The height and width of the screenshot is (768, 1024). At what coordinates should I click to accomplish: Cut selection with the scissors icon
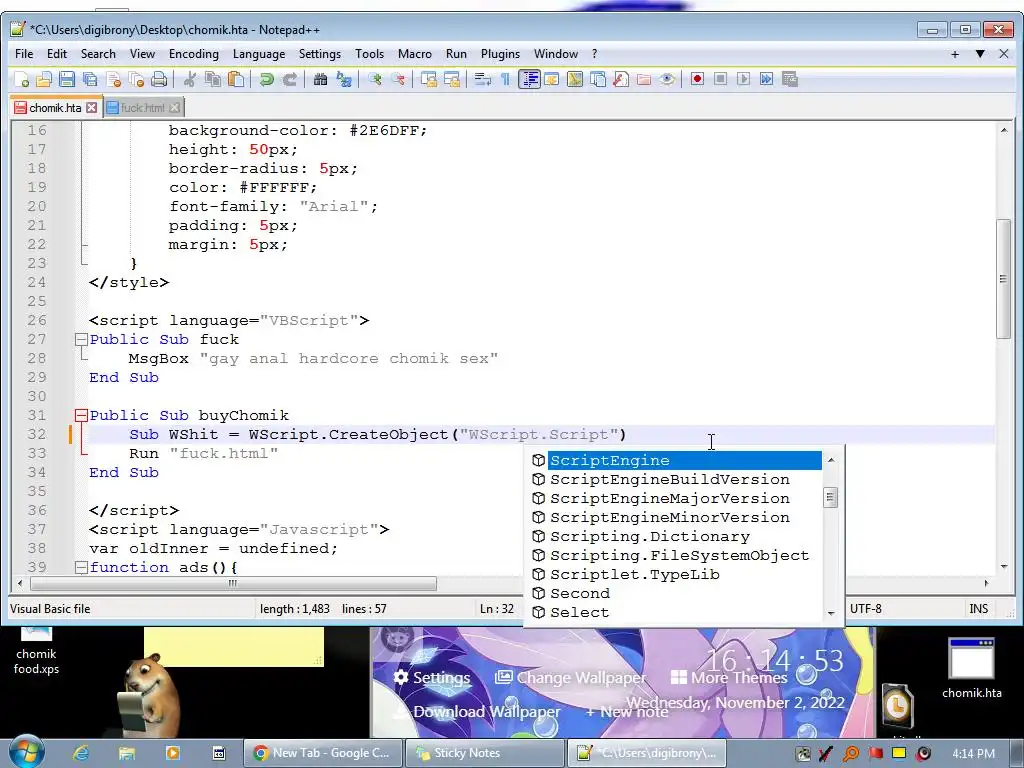(190, 80)
